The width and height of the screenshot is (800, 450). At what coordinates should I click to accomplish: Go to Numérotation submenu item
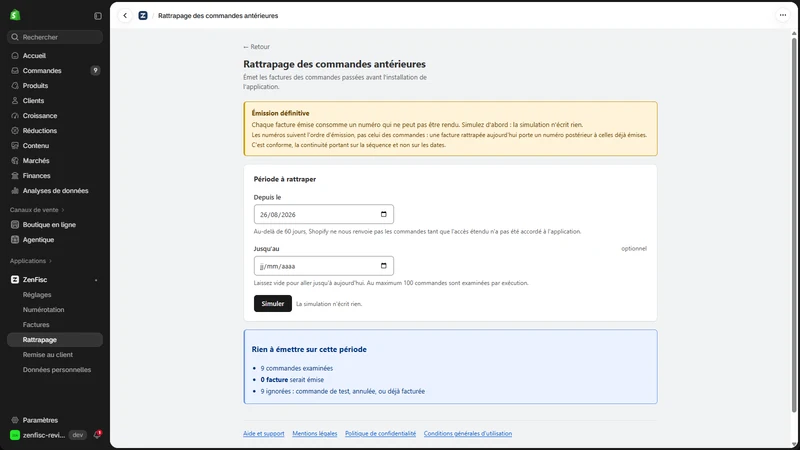43,310
